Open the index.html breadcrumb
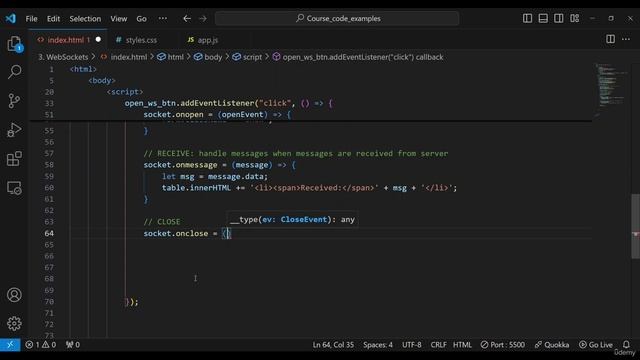The width and height of the screenshot is (640, 360). [x=124, y=57]
